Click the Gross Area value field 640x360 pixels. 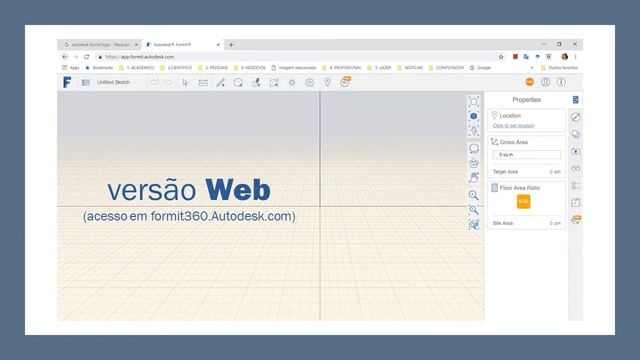click(527, 155)
